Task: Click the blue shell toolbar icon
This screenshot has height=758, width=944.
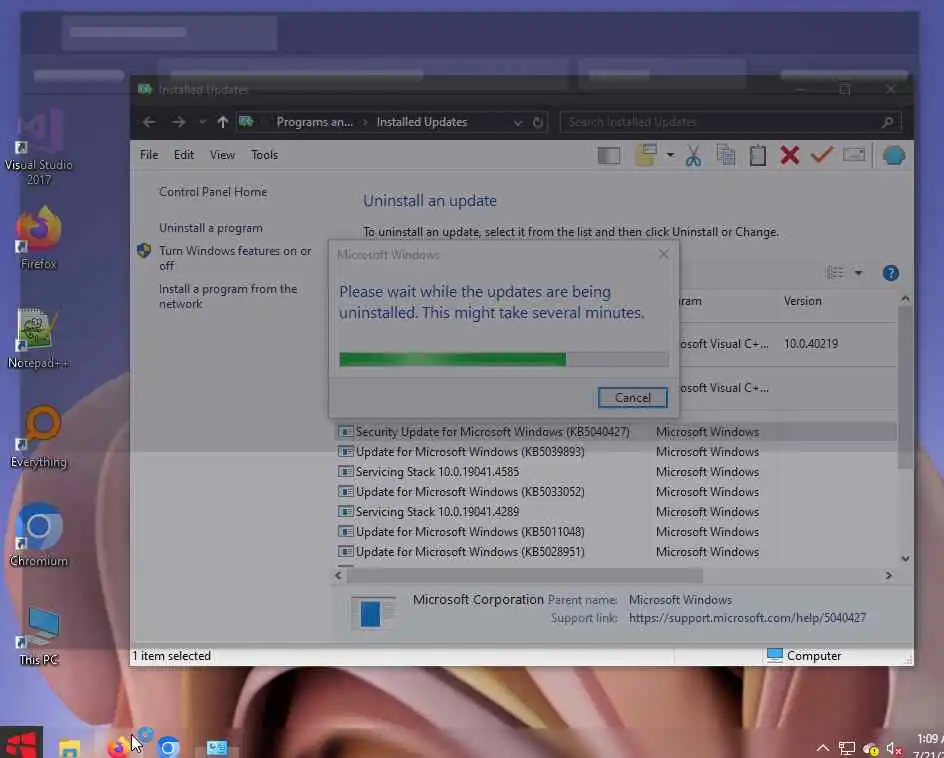Action: (893, 155)
